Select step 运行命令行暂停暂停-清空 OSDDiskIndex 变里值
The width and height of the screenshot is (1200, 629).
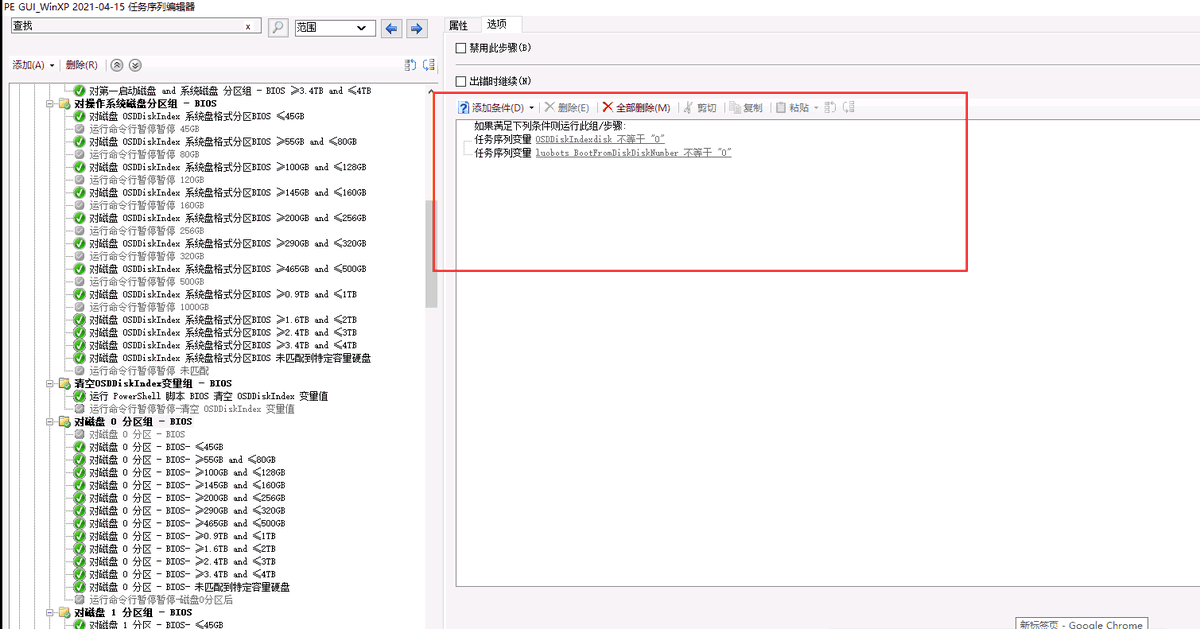[192, 409]
